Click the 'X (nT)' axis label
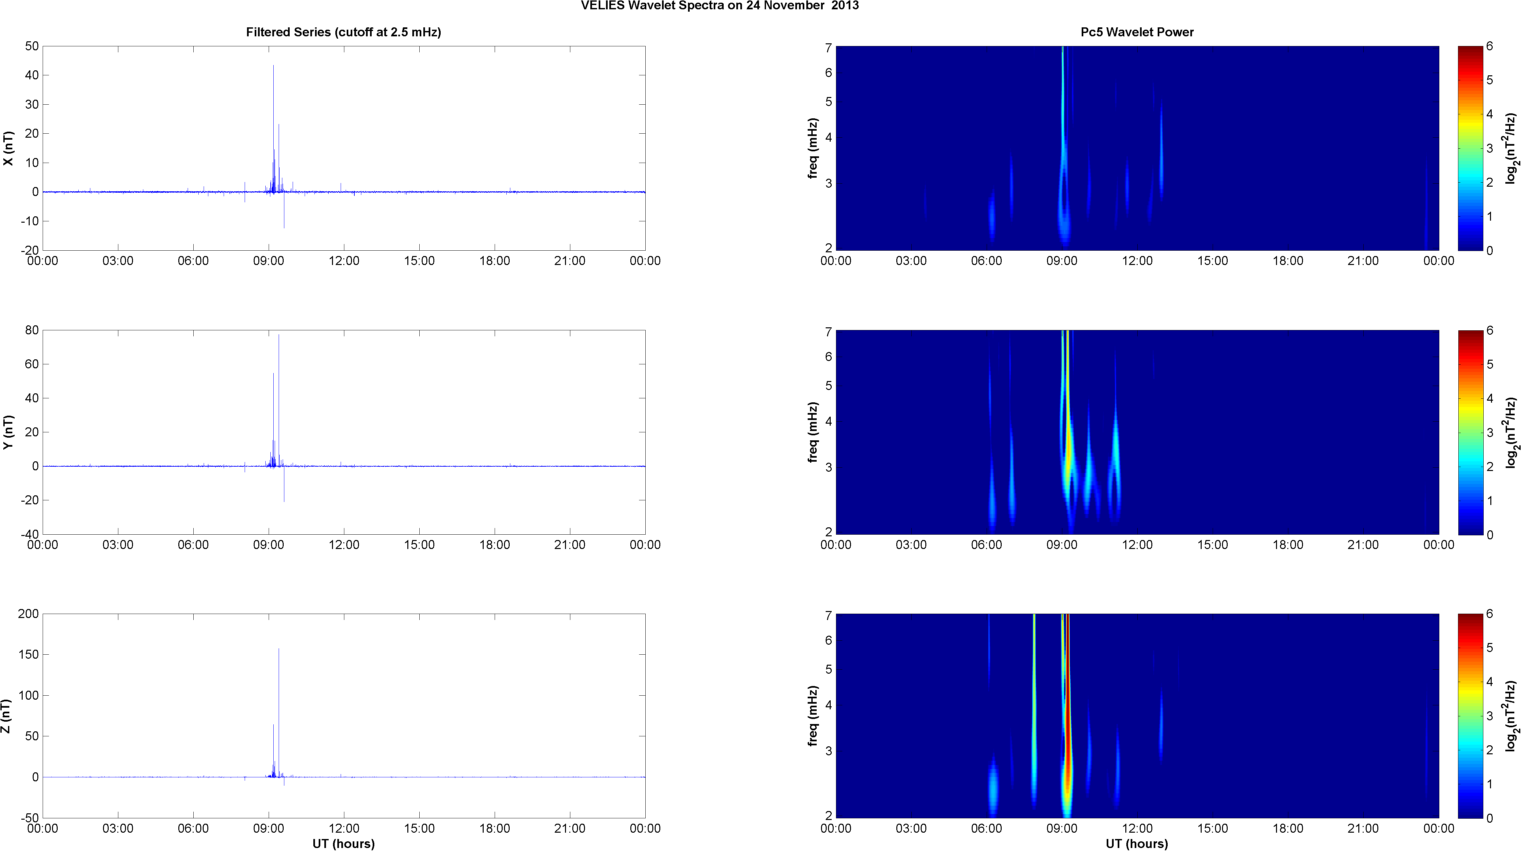Screen dimensions: 1521x851 click(x=9, y=148)
